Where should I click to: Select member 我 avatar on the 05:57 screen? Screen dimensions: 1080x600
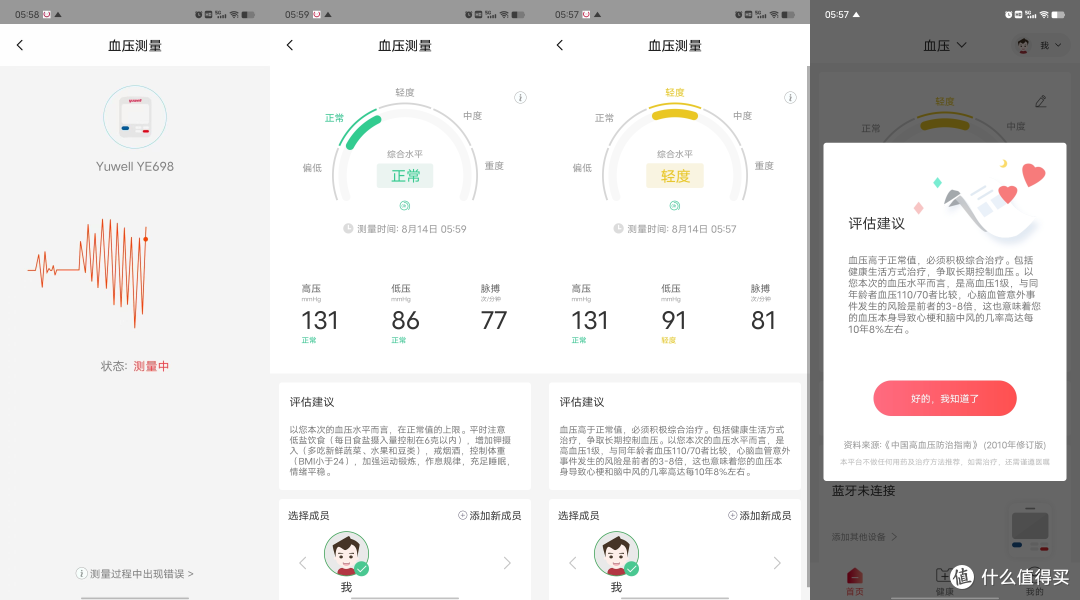click(x=616, y=553)
